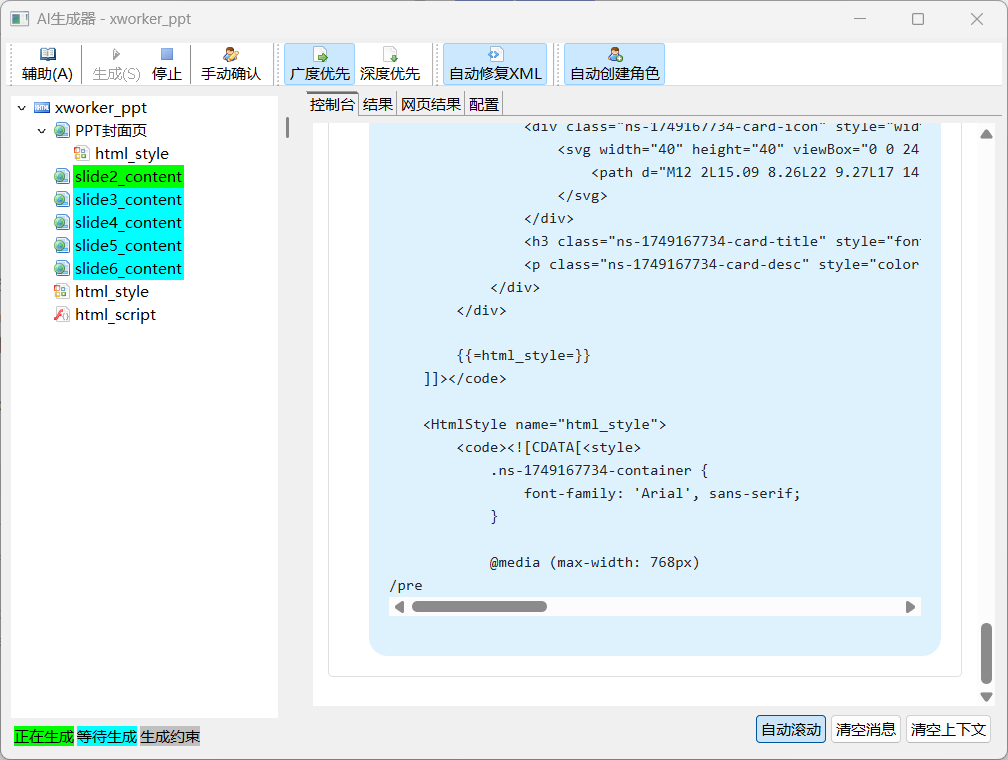Image resolution: width=1008 pixels, height=760 pixels.
Task: Select slide6_content in the tree
Action: (x=128, y=269)
